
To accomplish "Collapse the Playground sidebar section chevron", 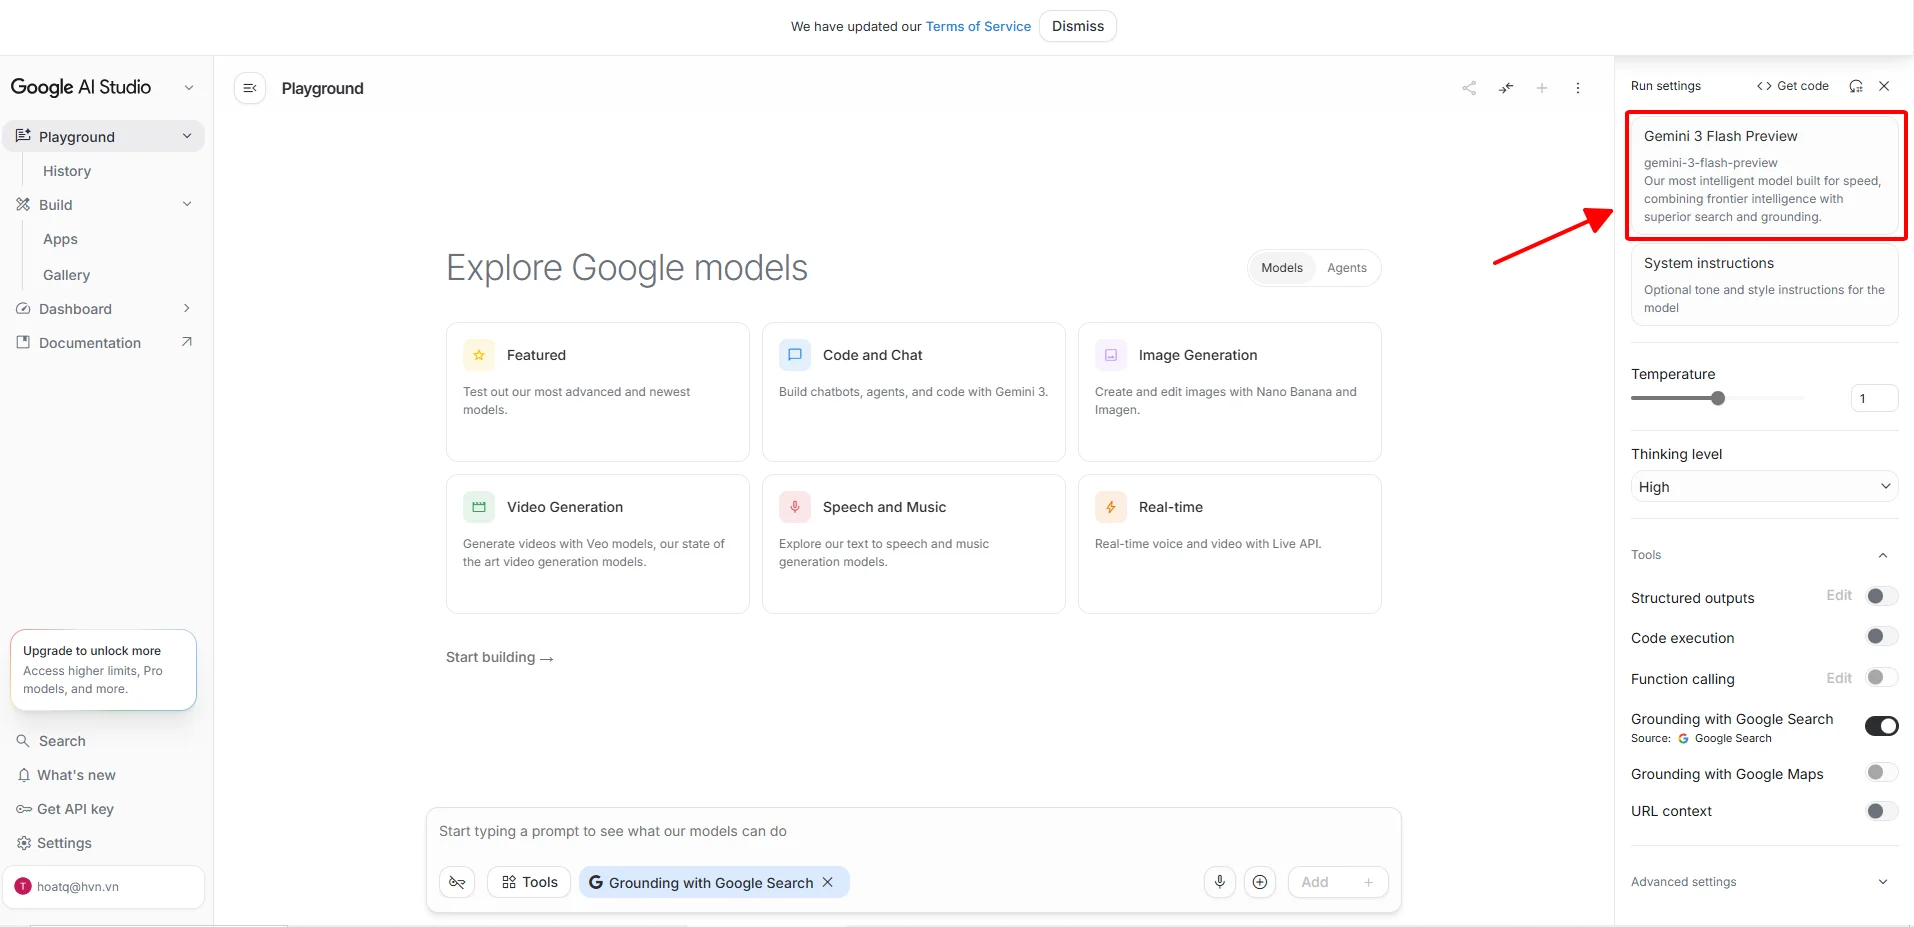I will tap(187, 136).
